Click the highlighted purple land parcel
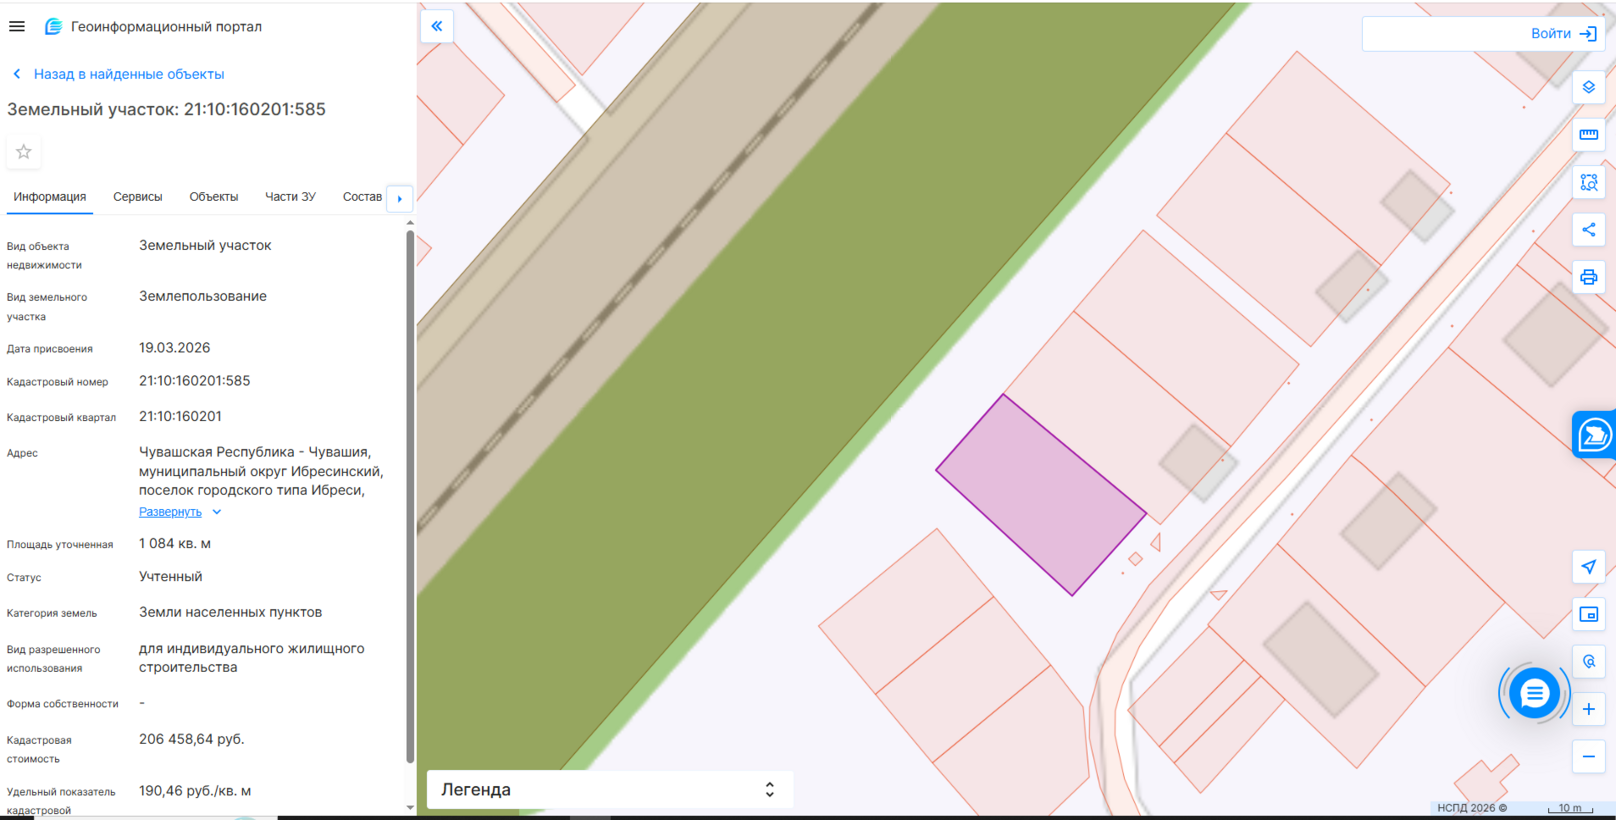The height and width of the screenshot is (820, 1616). coord(1041,496)
